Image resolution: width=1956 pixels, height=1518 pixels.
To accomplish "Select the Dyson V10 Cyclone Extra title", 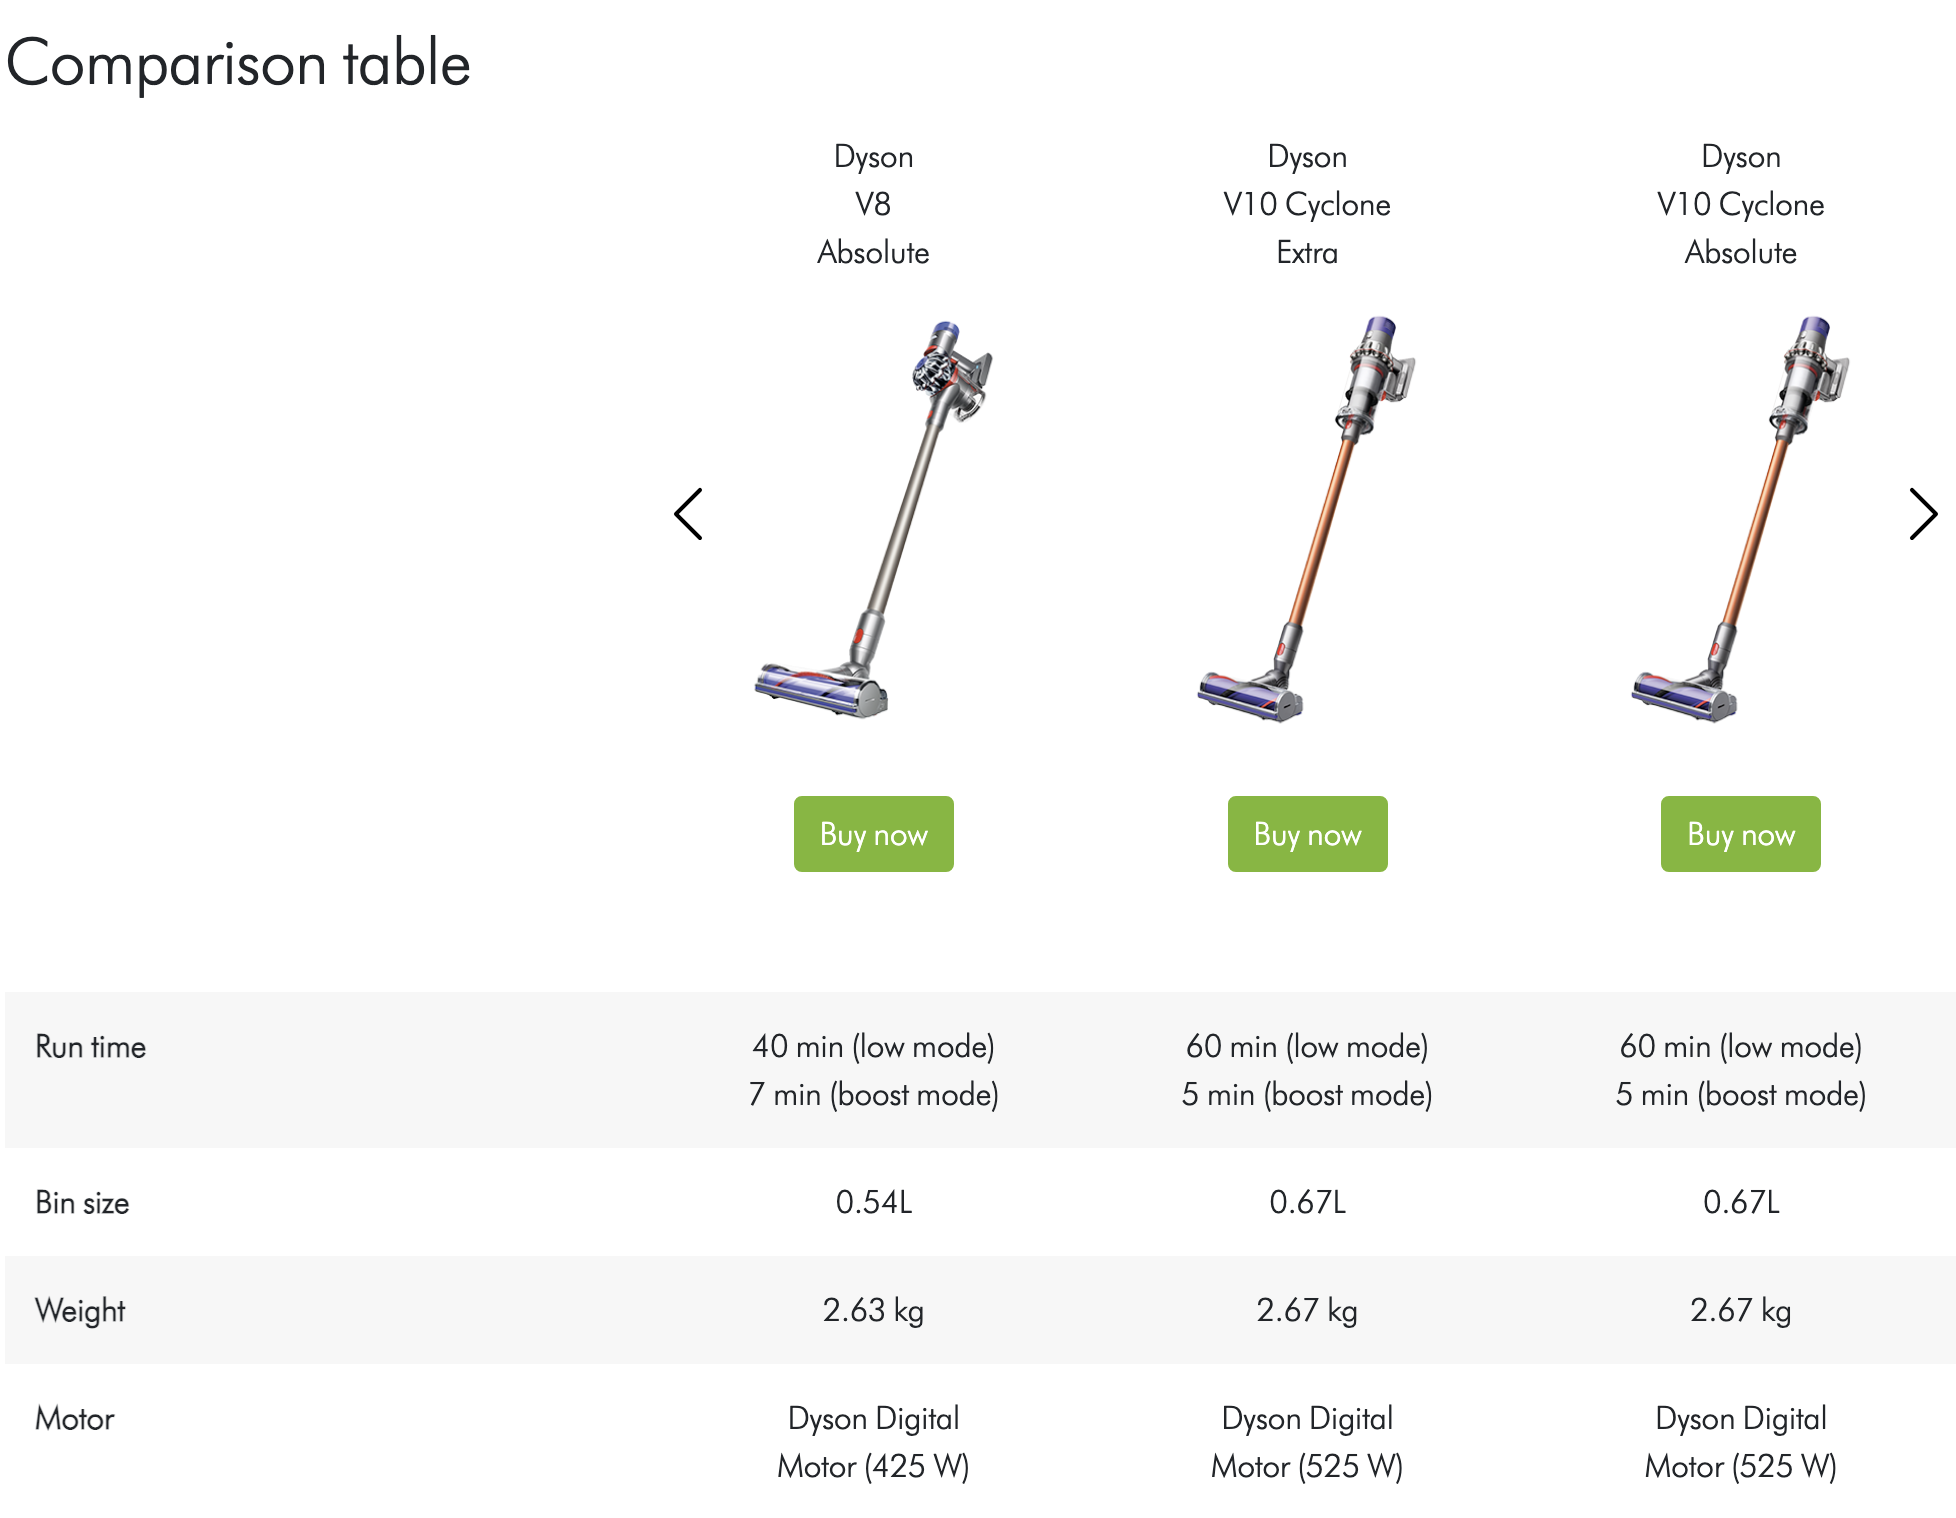I will (1307, 205).
